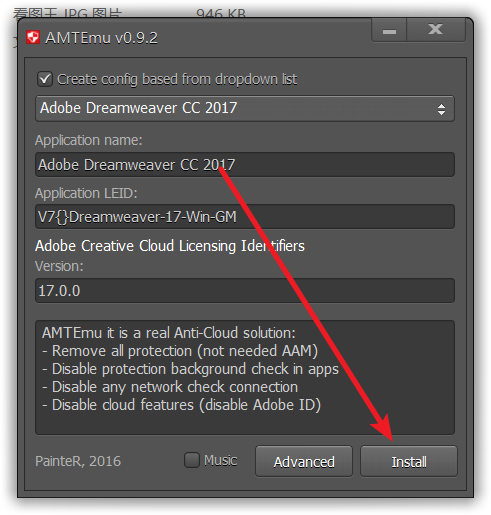Uncheck Create config based from dropdown list
Screen dimensions: 491x515
click(x=45, y=79)
